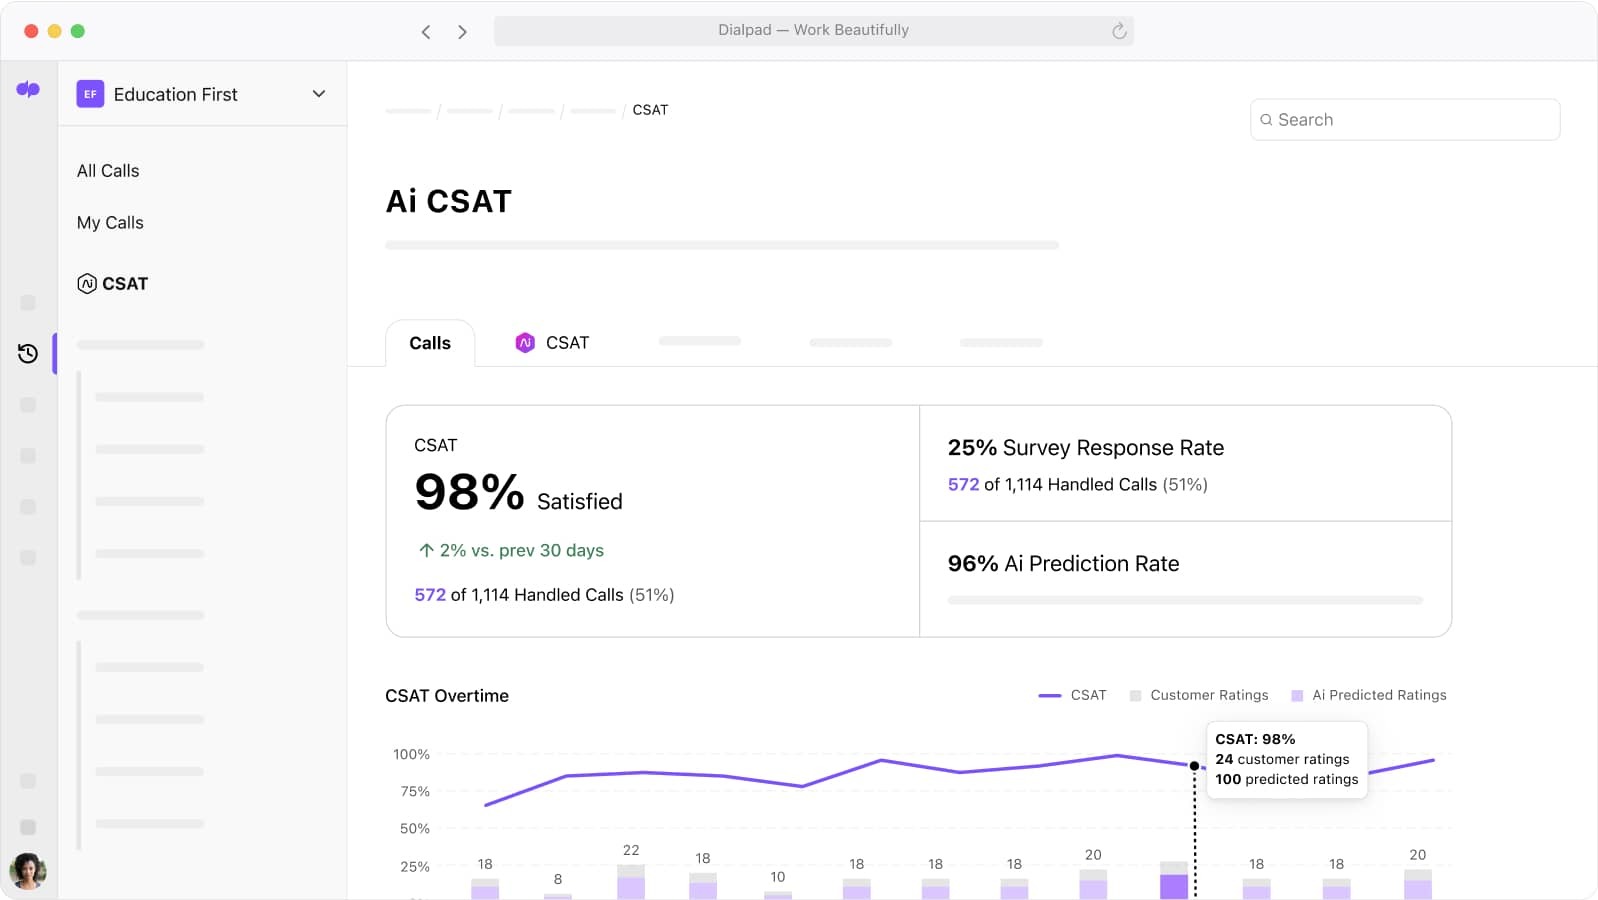
Task: Click the Dialpad logo icon
Action: pyautogui.click(x=28, y=90)
